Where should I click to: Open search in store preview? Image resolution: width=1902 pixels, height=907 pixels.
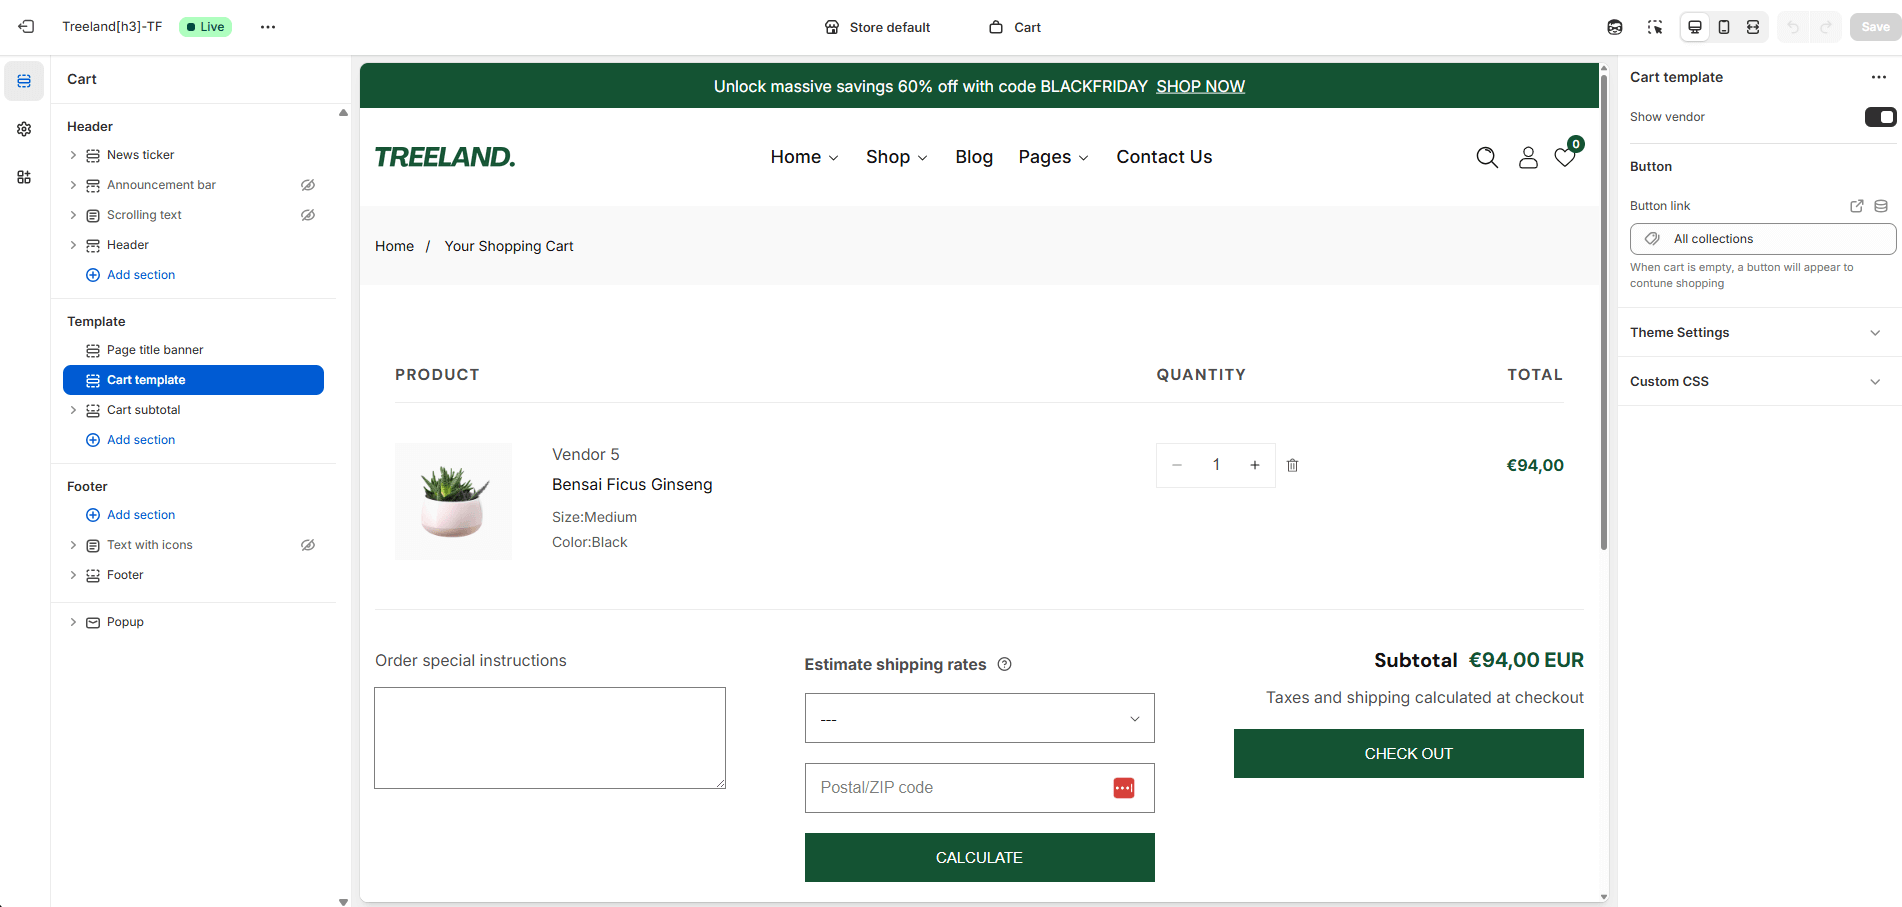(x=1487, y=157)
